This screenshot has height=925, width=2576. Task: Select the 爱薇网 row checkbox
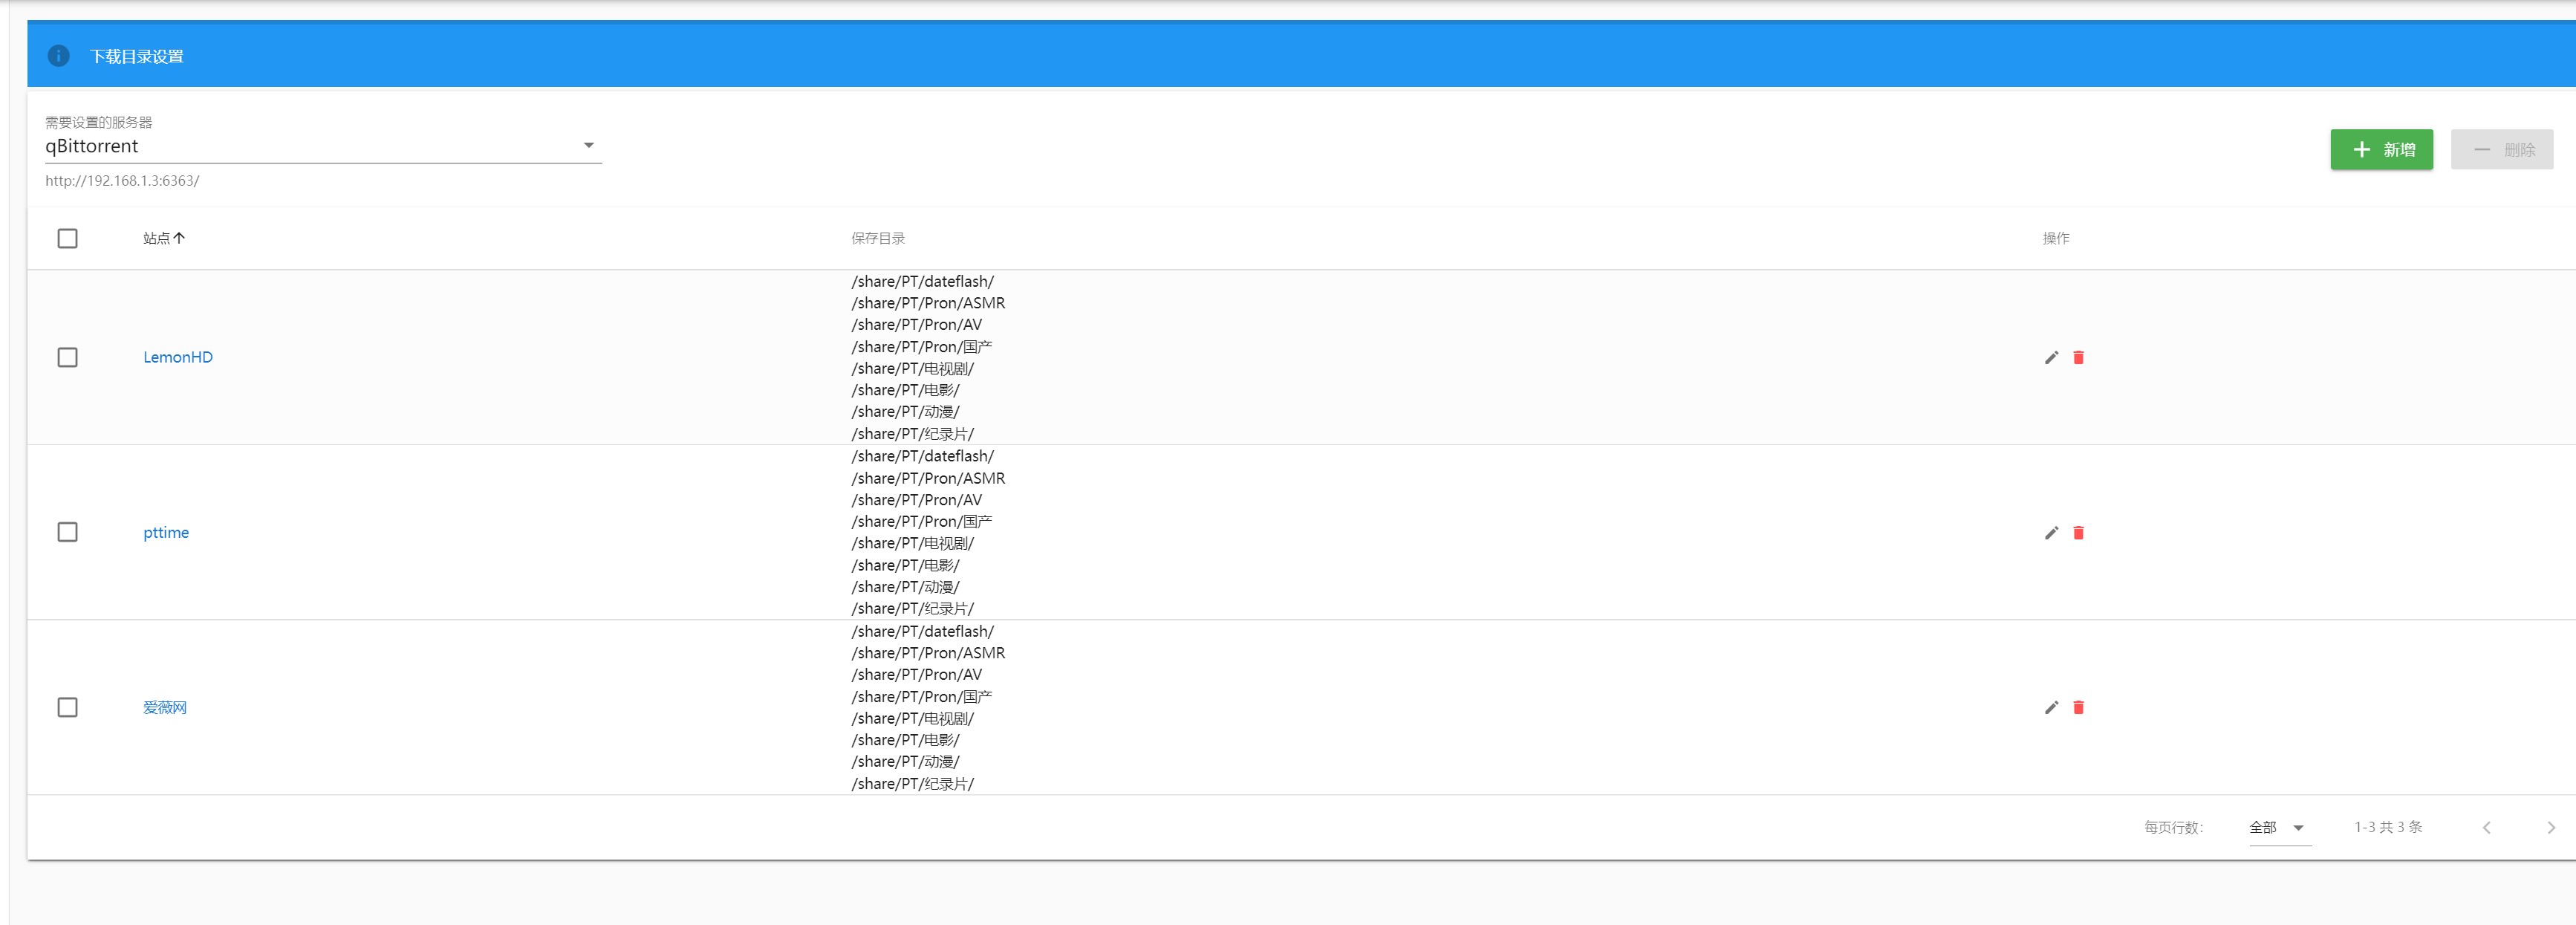tap(67, 707)
